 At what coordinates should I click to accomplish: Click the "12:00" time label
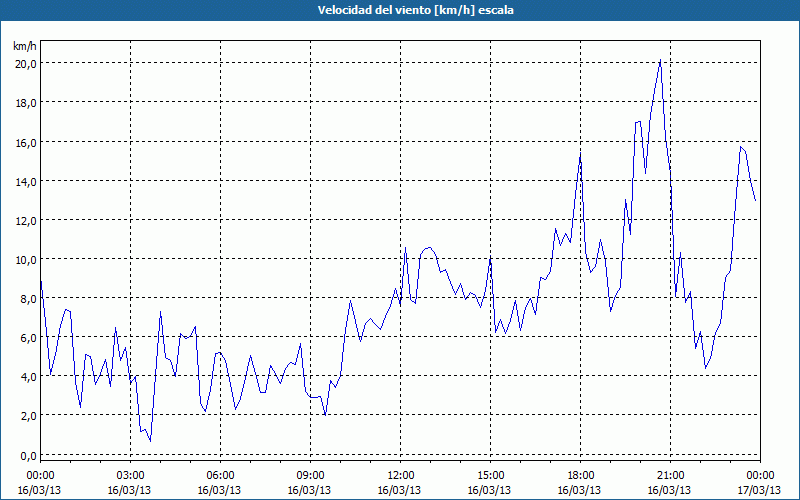click(x=401, y=476)
